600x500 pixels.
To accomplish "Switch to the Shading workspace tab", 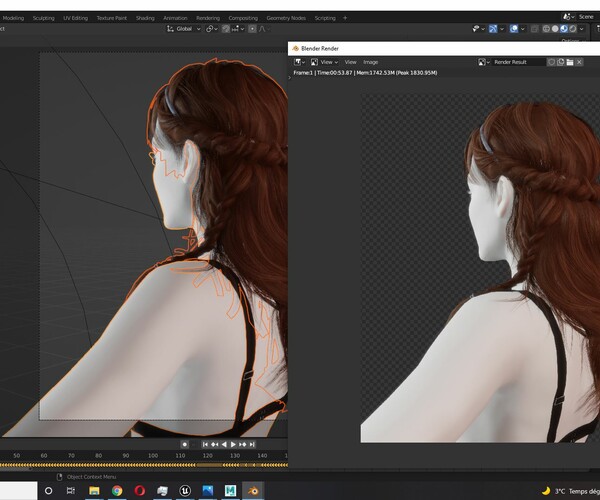I will pyautogui.click(x=145, y=18).
